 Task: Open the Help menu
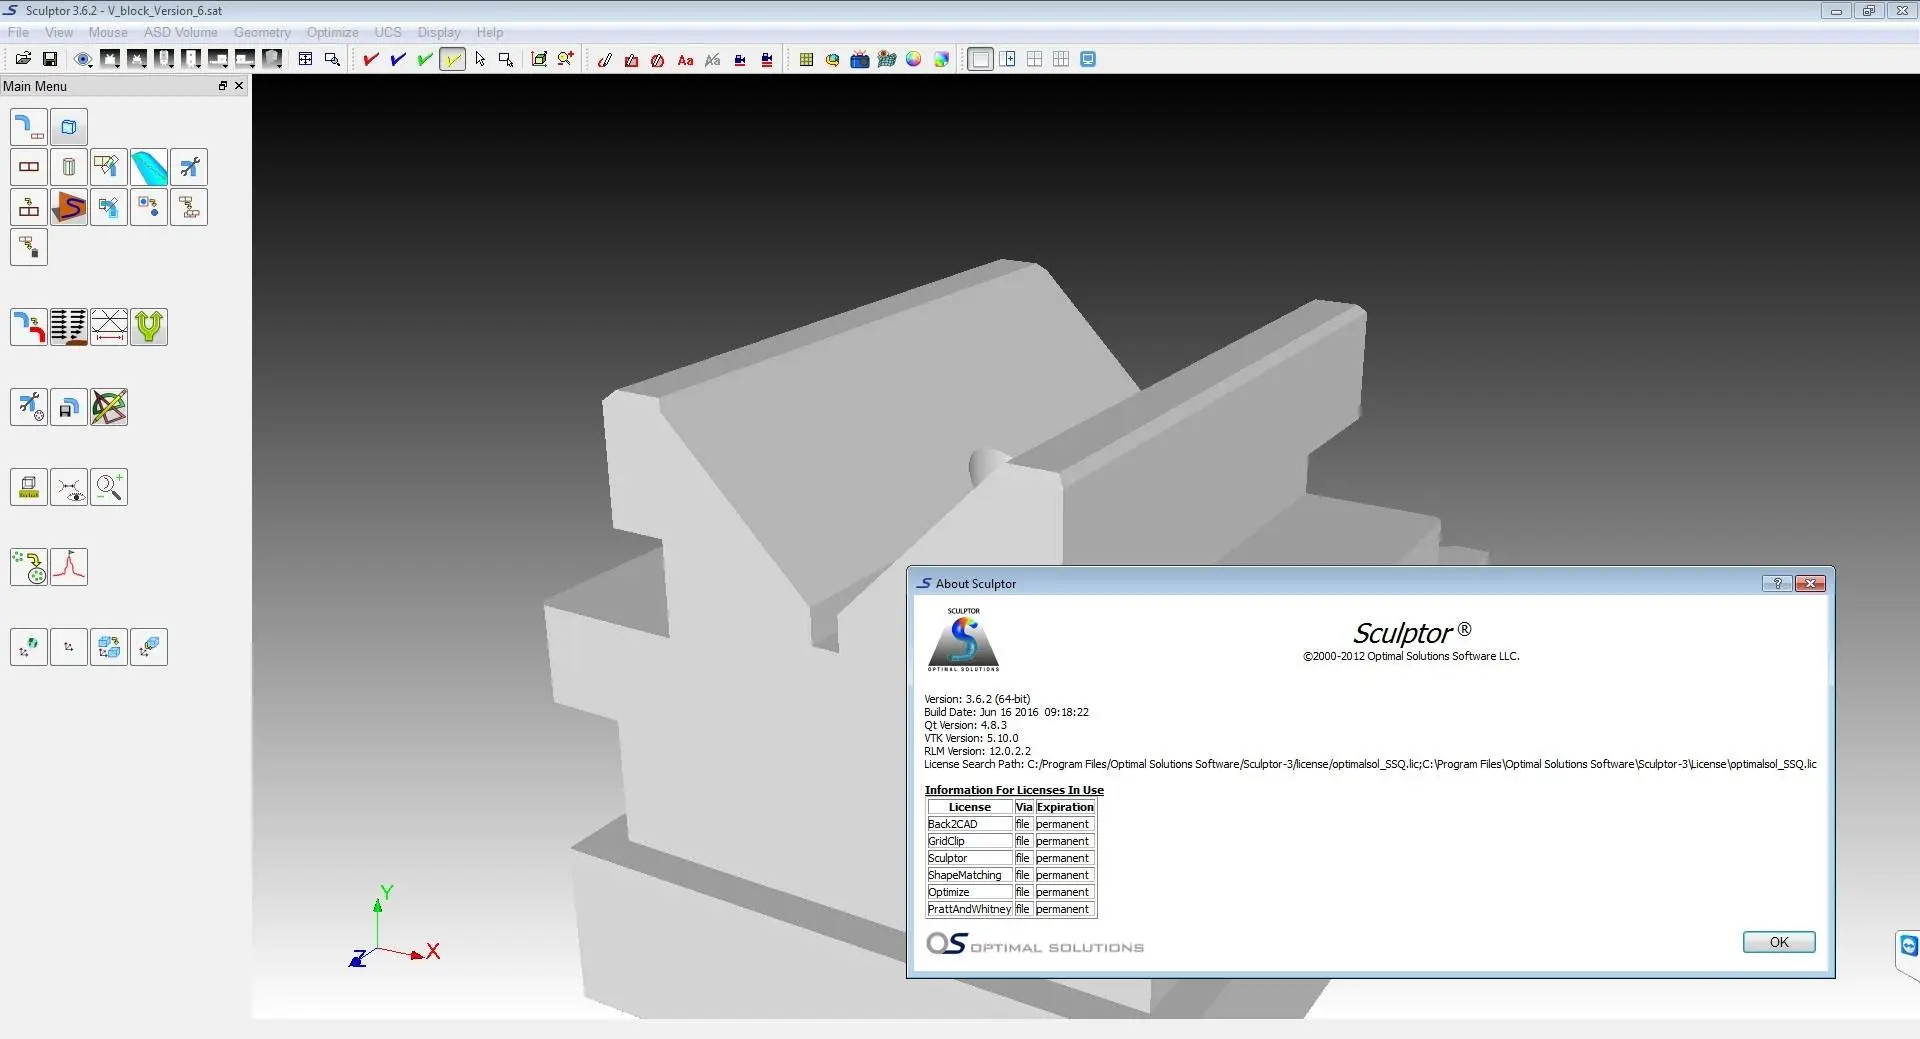tap(490, 32)
